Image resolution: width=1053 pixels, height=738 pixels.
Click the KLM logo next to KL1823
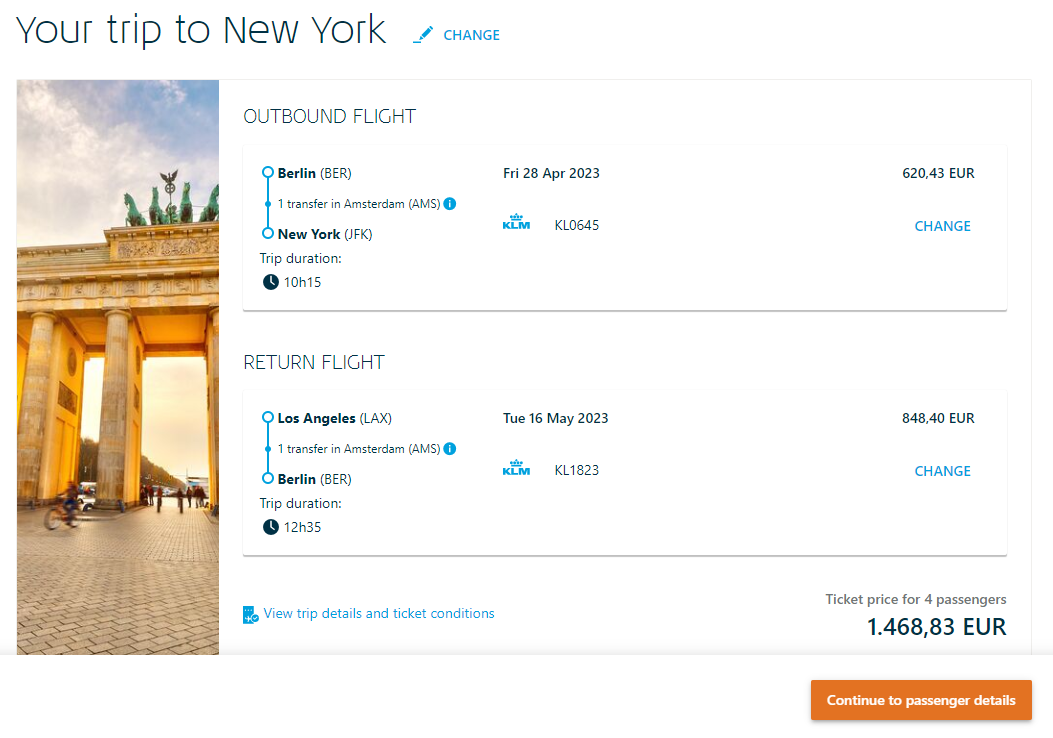click(516, 467)
